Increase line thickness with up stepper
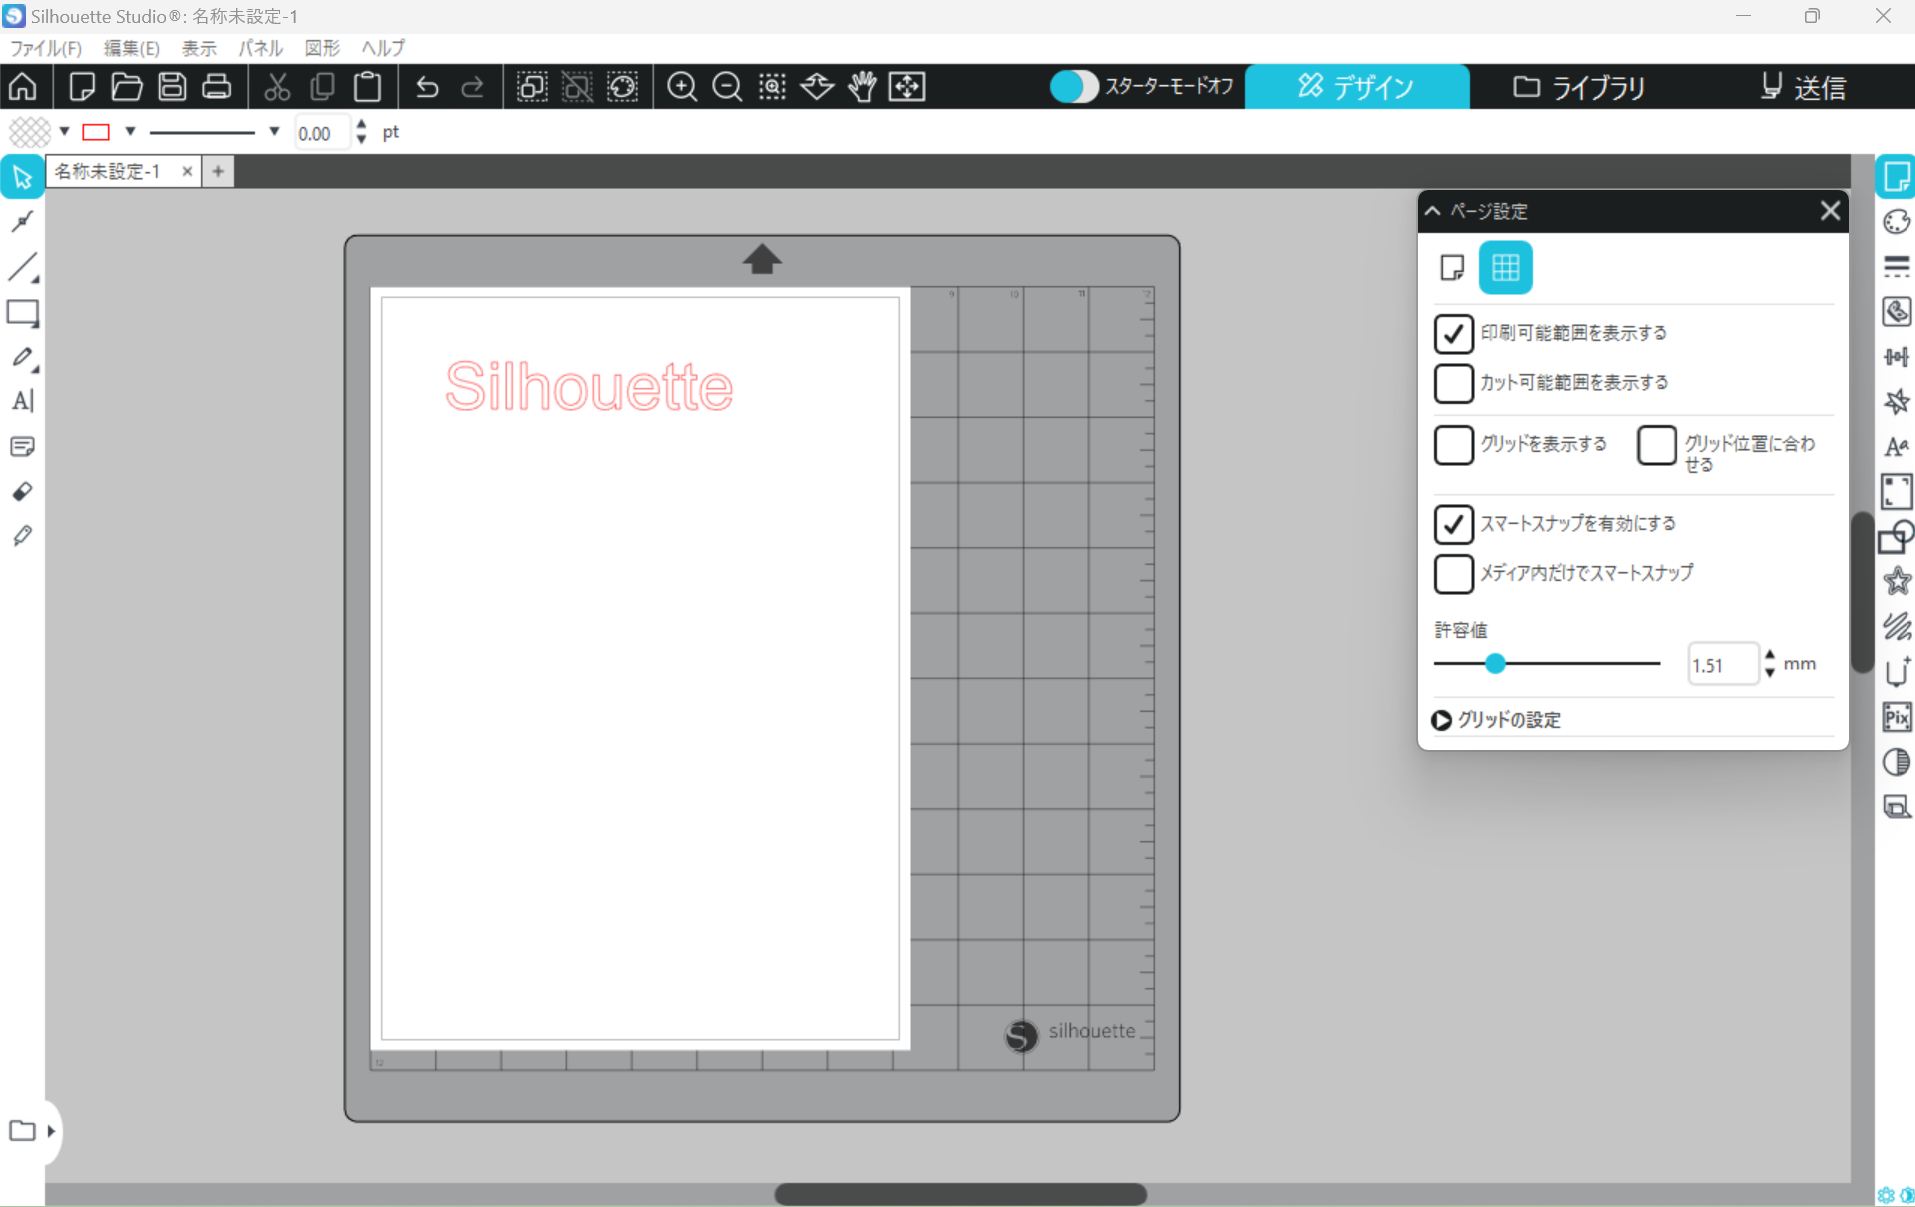Image resolution: width=1915 pixels, height=1207 pixels. 361,125
